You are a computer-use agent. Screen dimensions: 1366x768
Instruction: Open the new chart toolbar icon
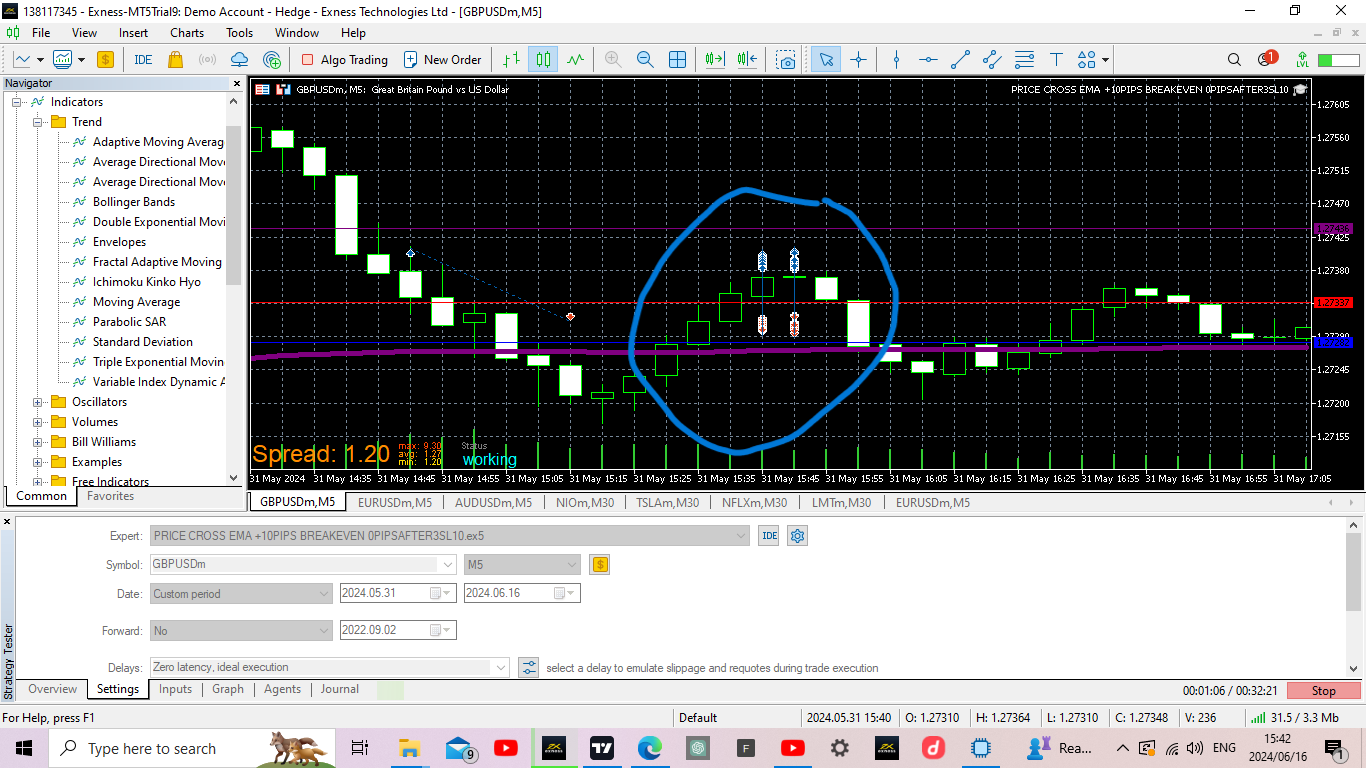click(x=24, y=60)
